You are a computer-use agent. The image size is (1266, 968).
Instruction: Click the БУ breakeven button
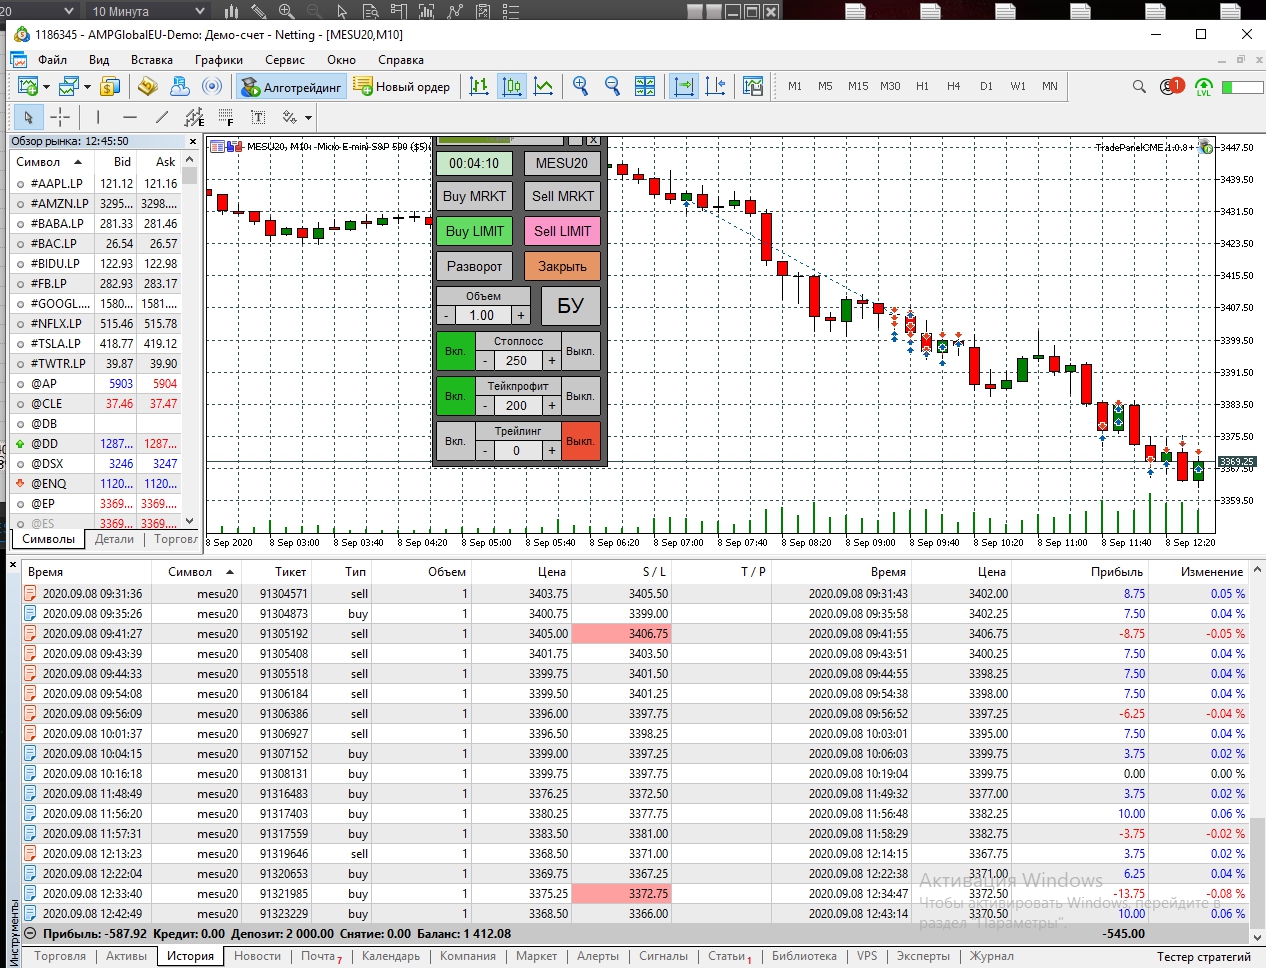(x=570, y=306)
